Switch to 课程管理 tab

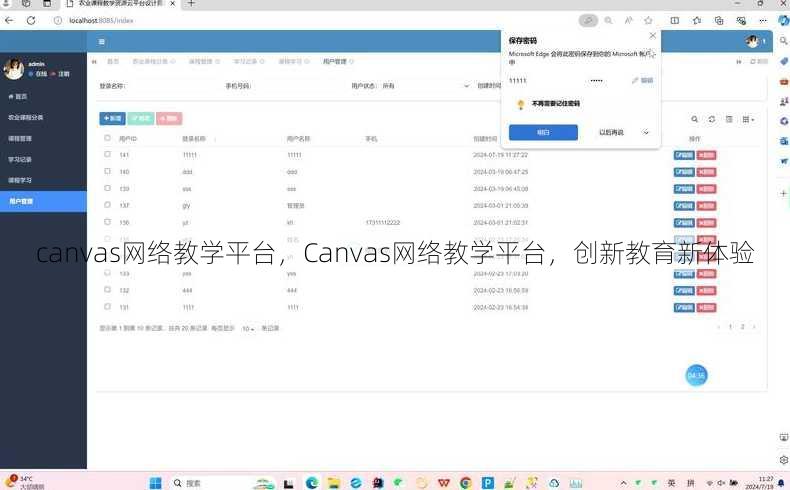pyautogui.click(x=204, y=61)
